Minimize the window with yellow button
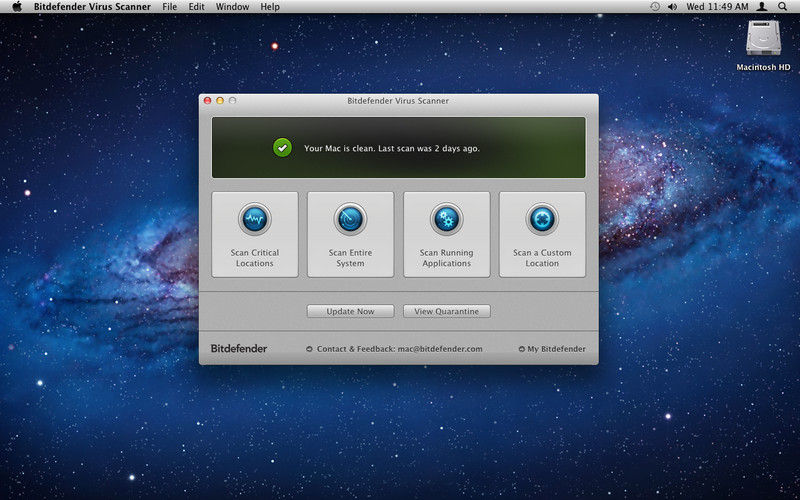 220,101
